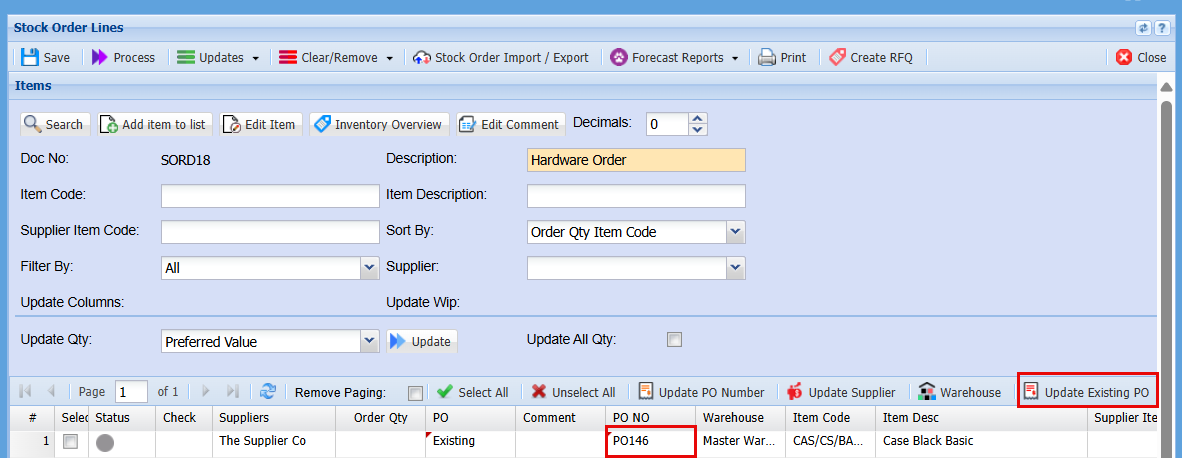The image size is (1182, 458).
Task: Open Edit Item
Action: 261,124
